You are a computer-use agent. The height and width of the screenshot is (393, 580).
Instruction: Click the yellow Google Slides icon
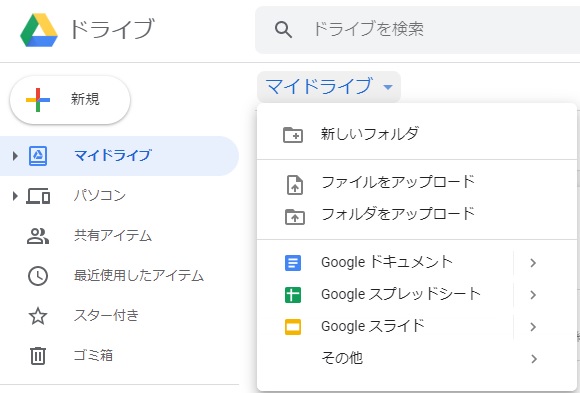coord(293,327)
